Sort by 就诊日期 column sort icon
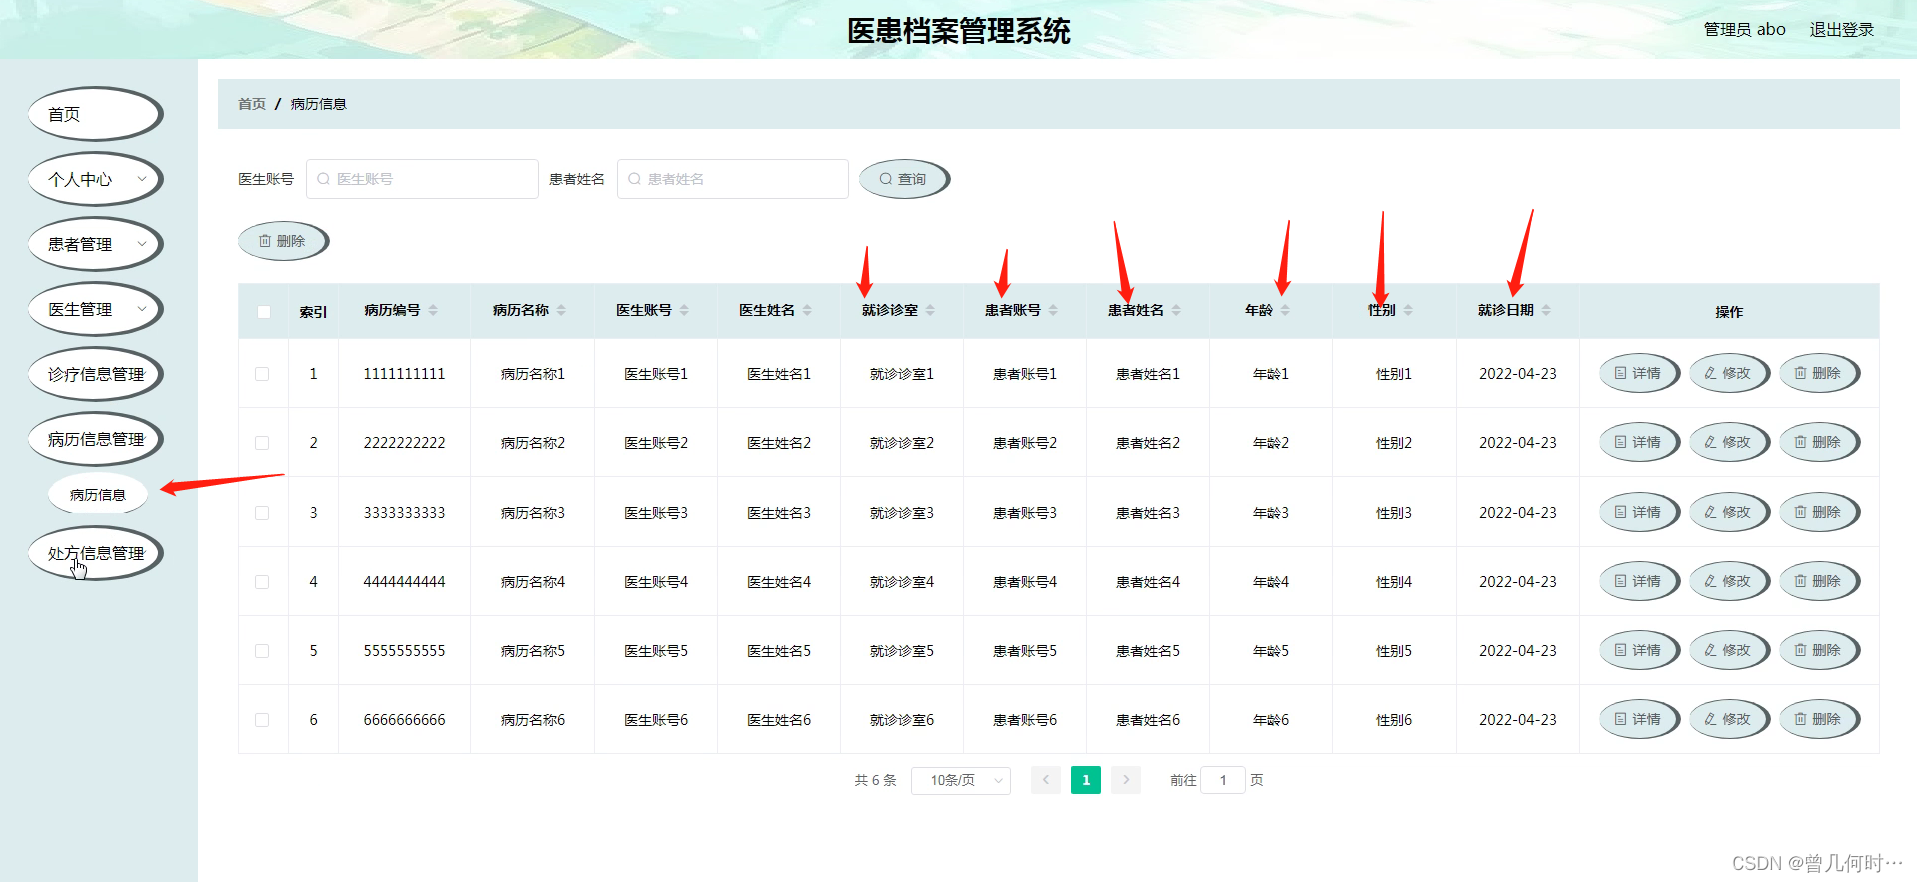1917x882 pixels. coord(1546,311)
